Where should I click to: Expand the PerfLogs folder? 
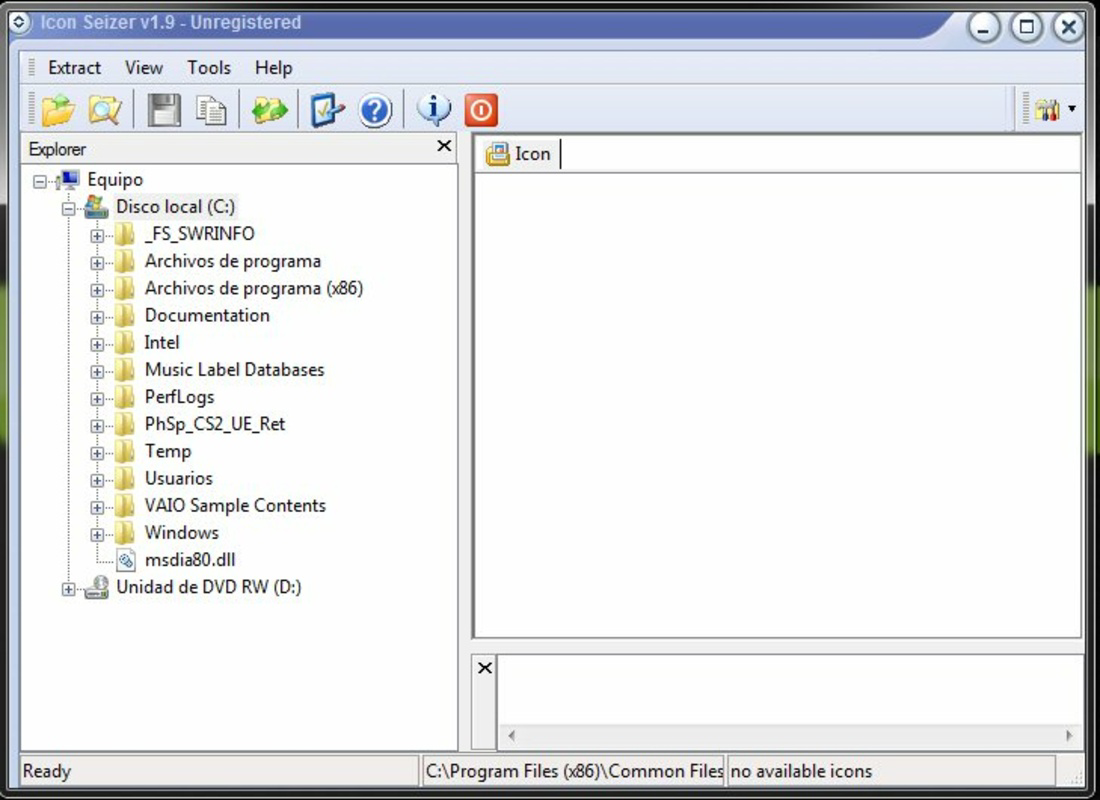(x=97, y=399)
